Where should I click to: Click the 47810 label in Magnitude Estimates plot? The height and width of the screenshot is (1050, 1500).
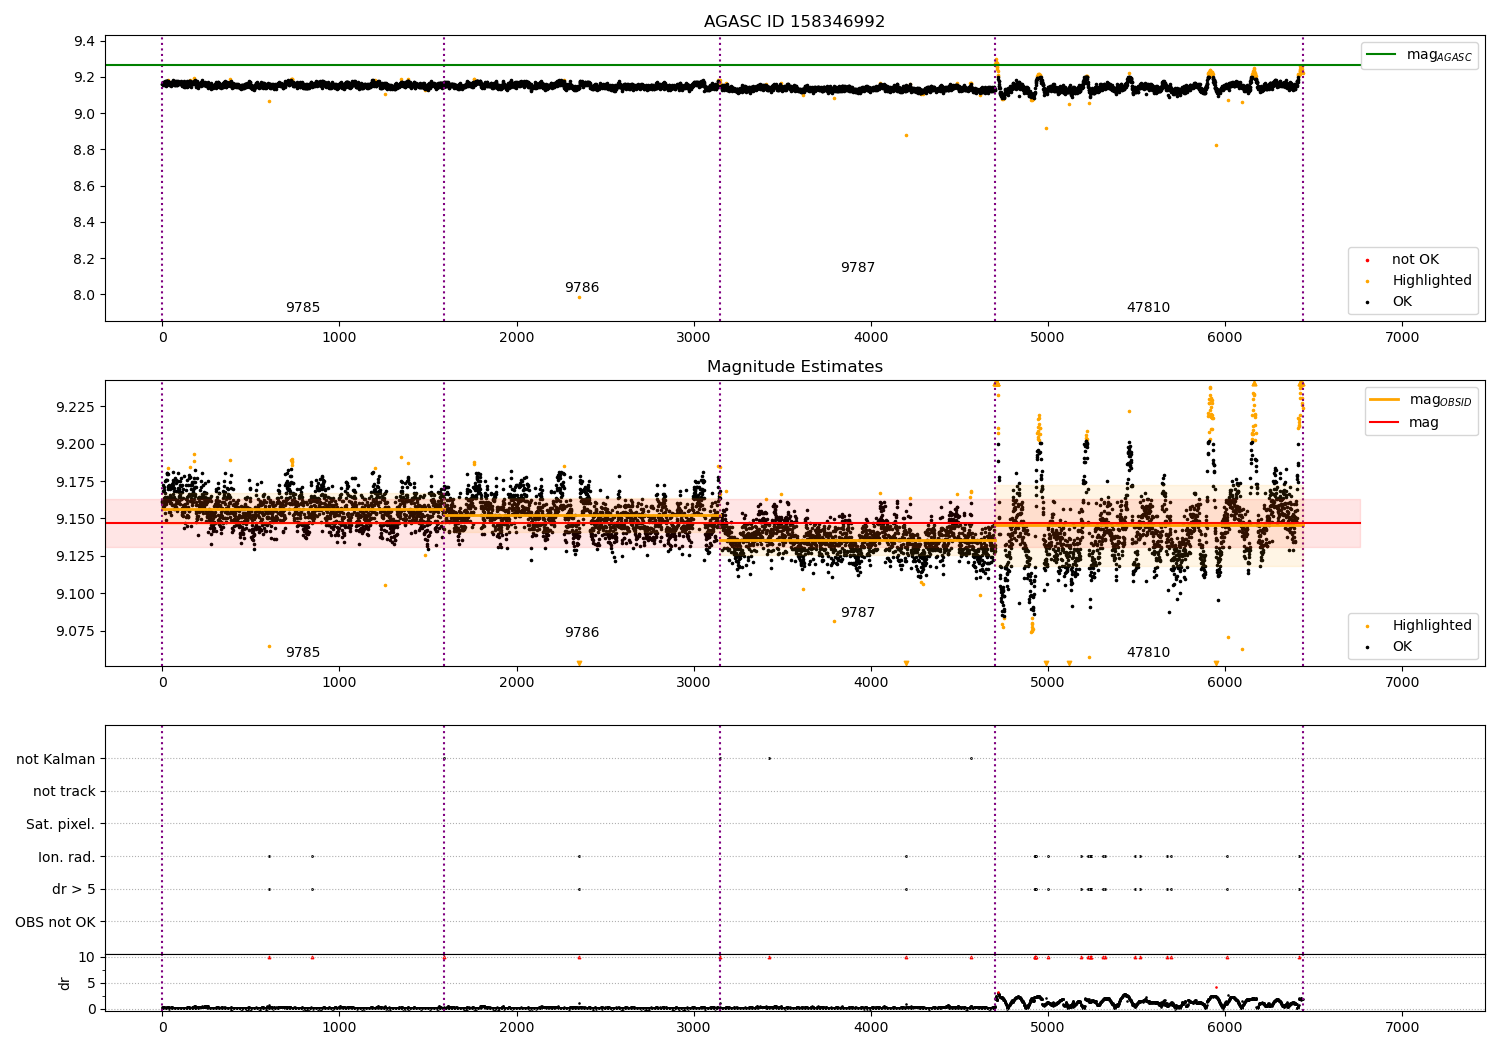[x=1148, y=653]
